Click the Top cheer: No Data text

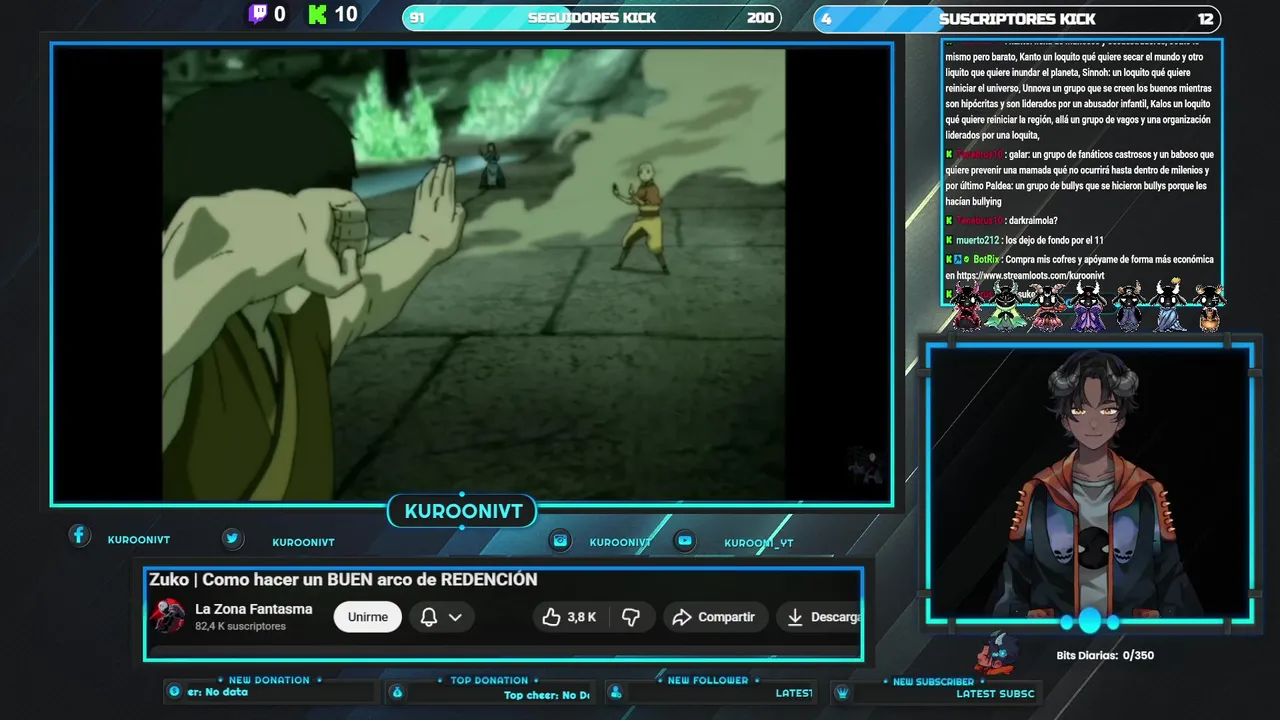tap(546, 695)
